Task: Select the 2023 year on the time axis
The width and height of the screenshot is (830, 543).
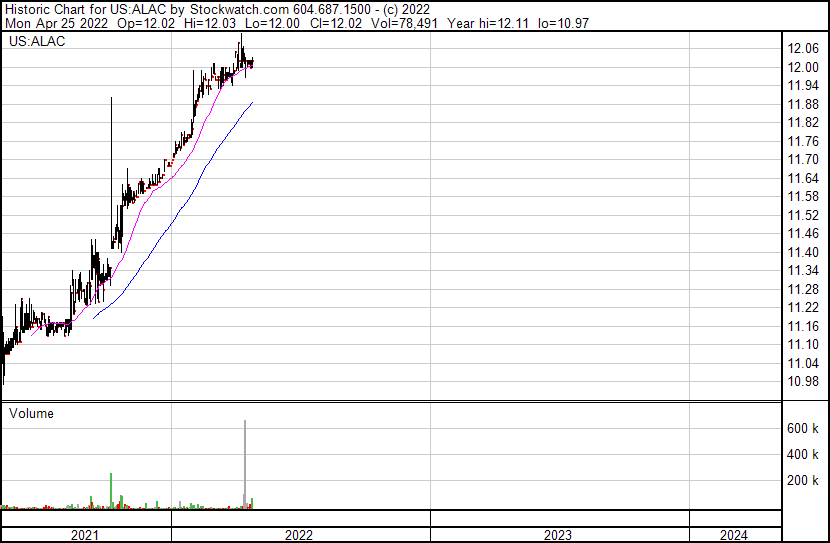Action: [558, 535]
